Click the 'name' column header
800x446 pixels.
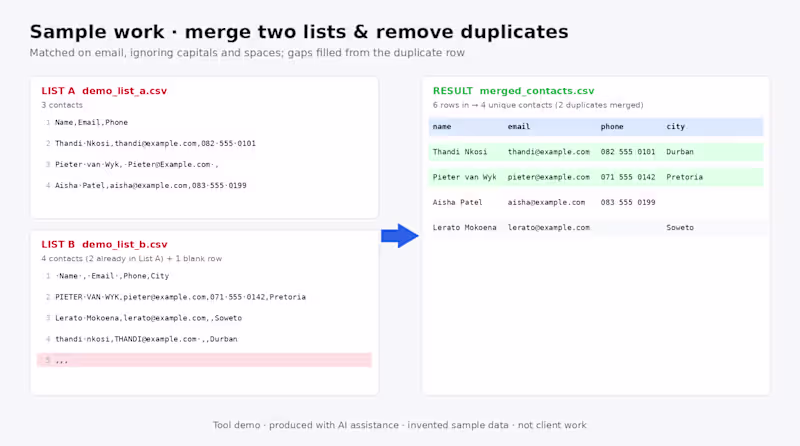coord(442,127)
